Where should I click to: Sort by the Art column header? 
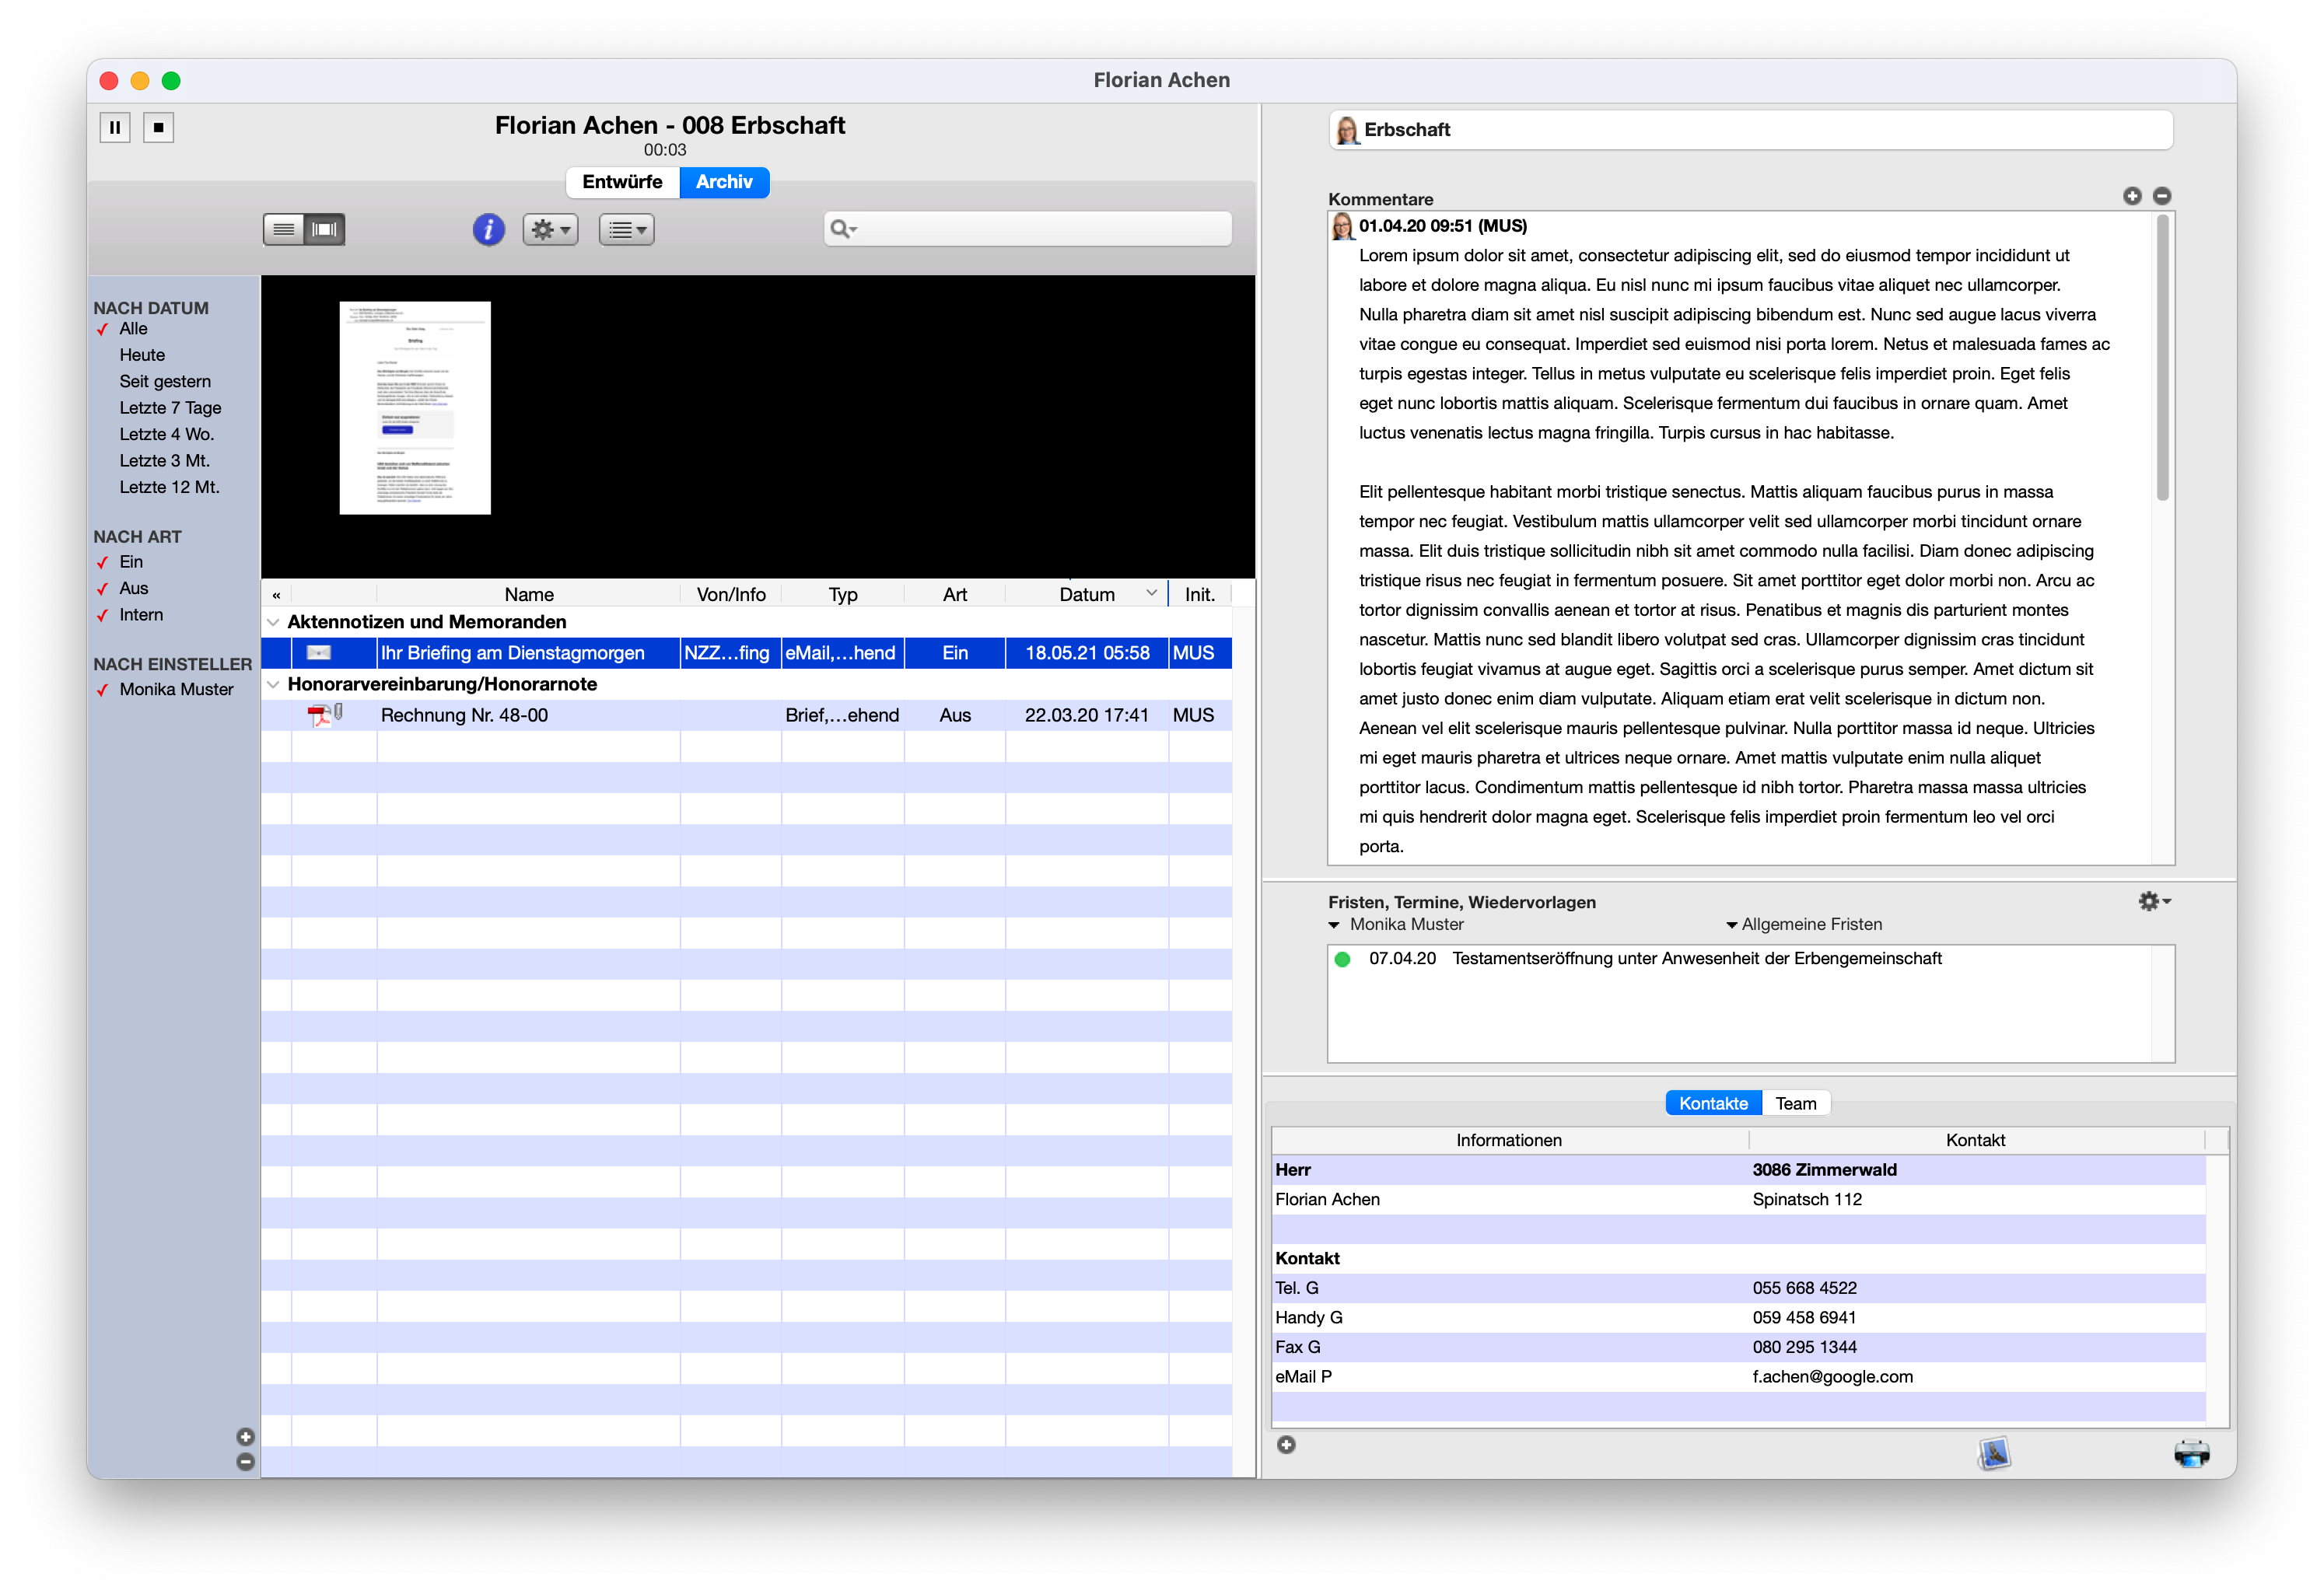click(x=955, y=595)
